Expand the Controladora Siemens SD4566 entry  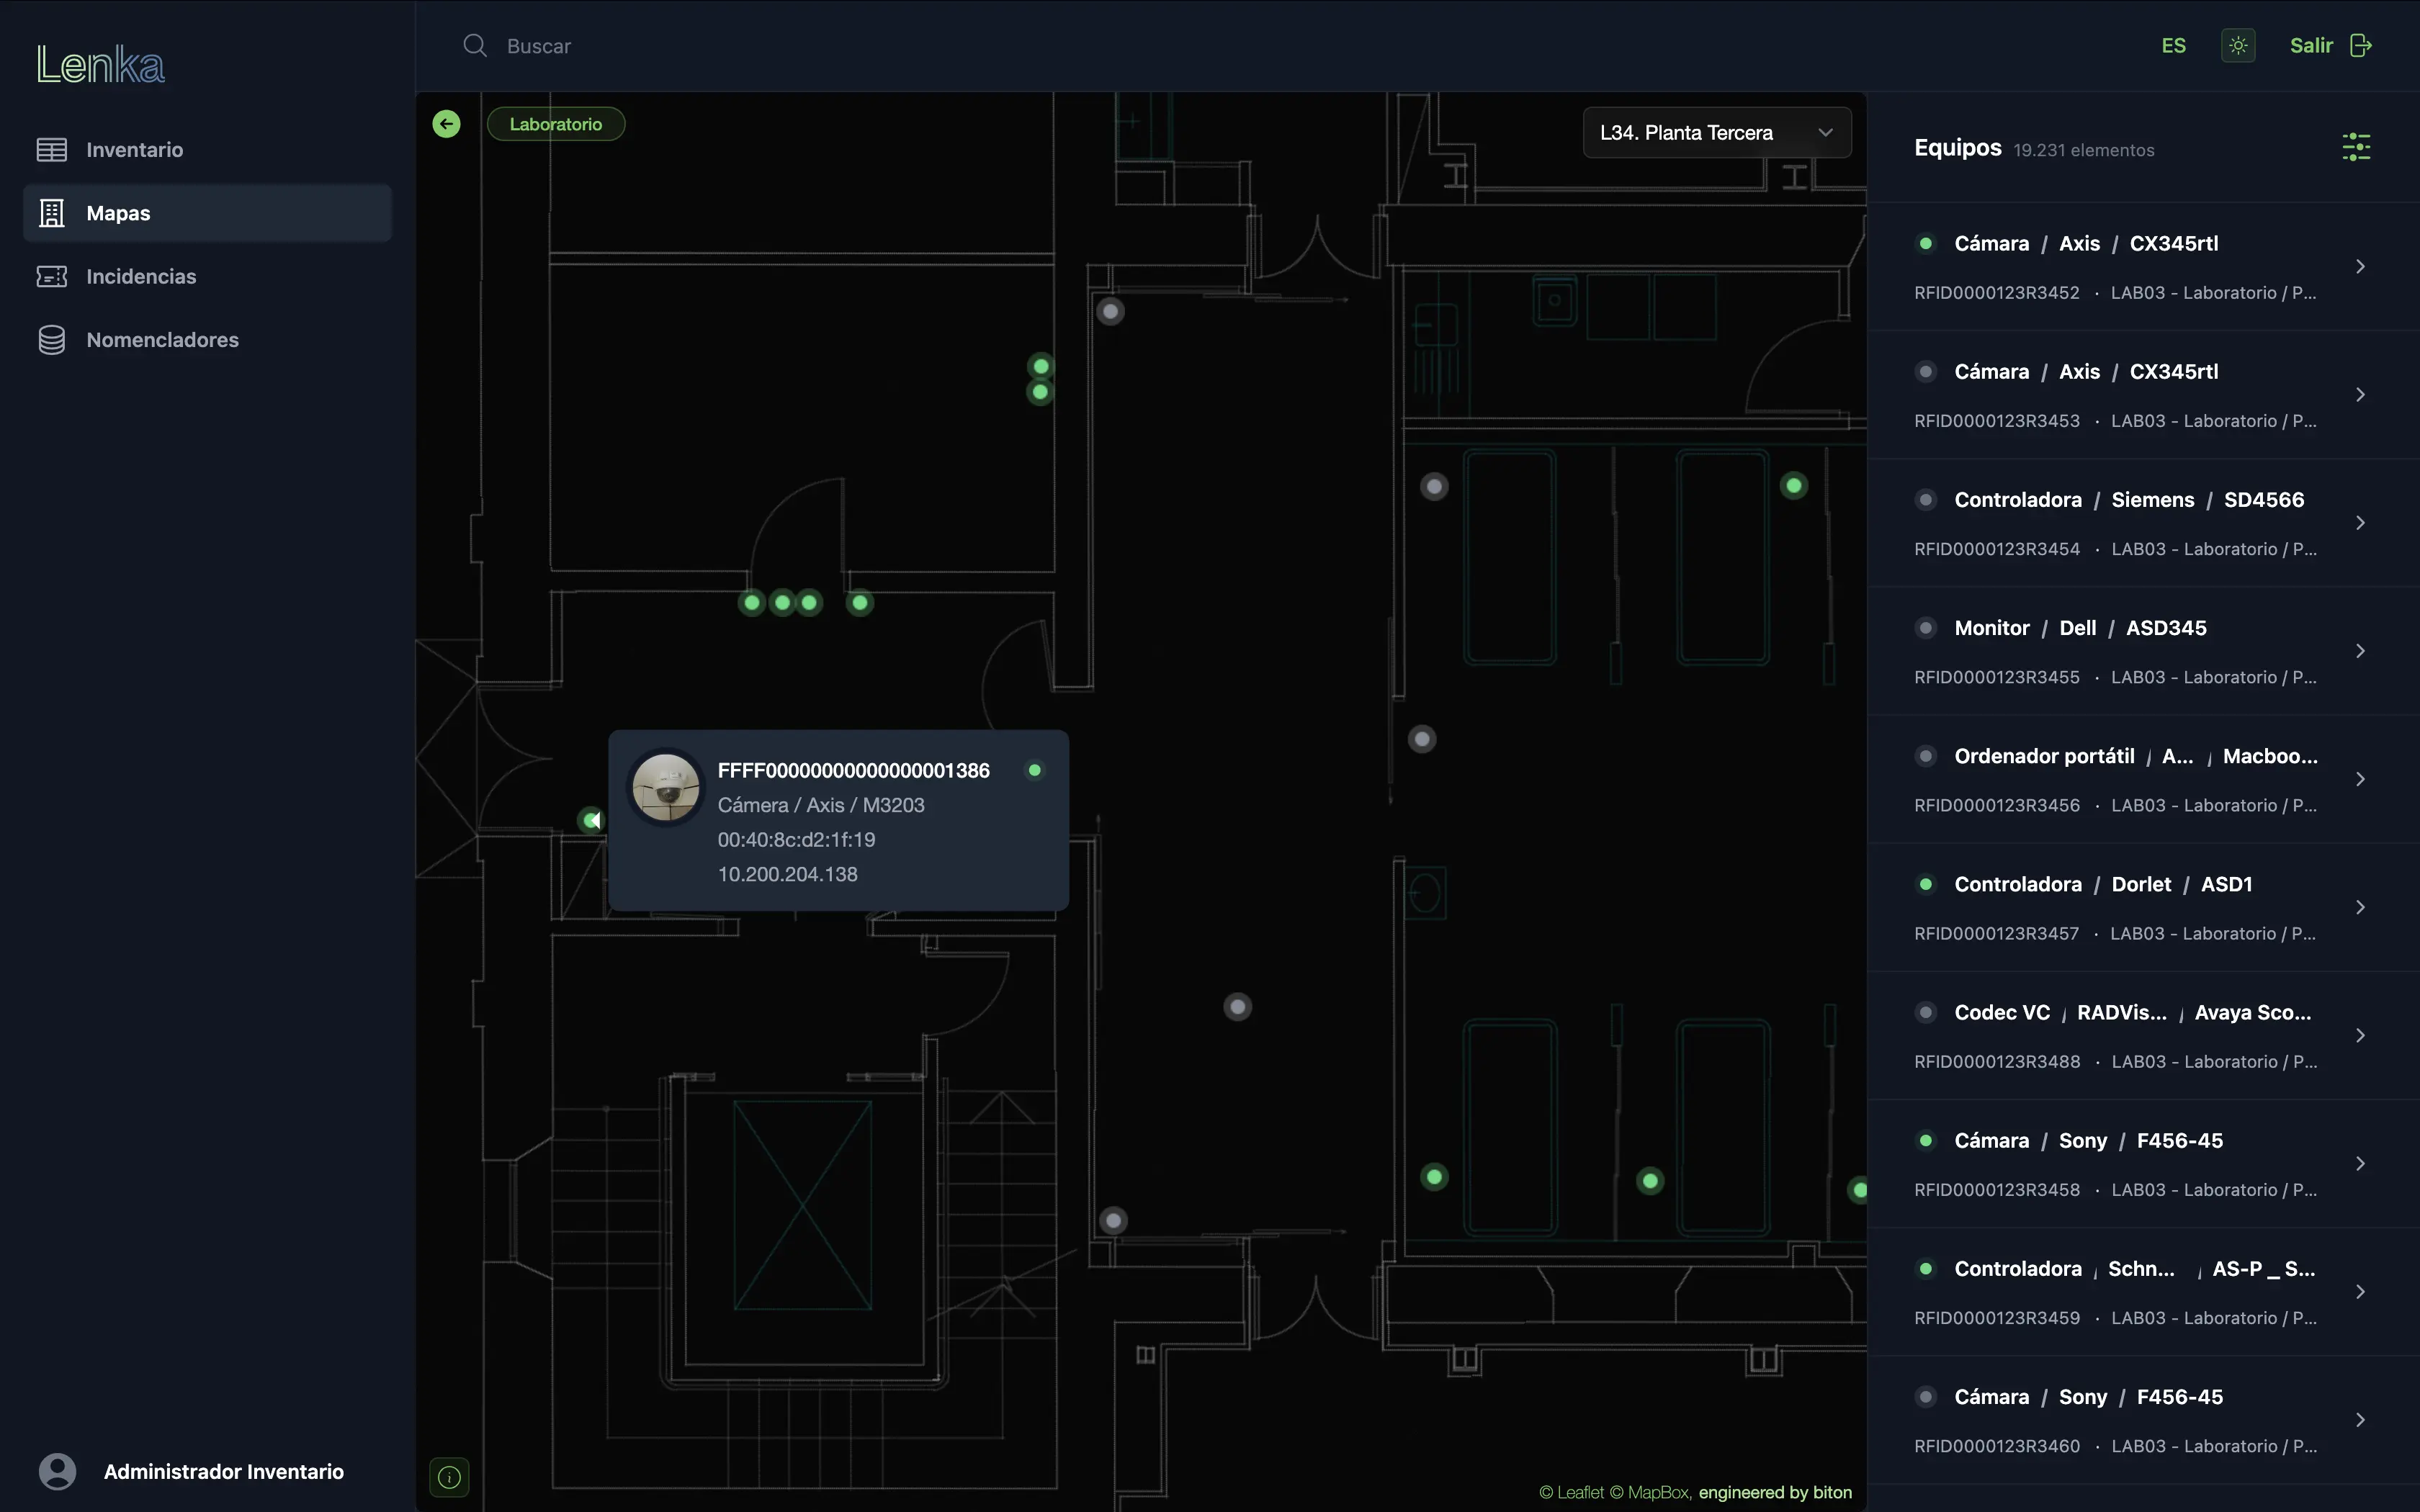(x=2361, y=522)
